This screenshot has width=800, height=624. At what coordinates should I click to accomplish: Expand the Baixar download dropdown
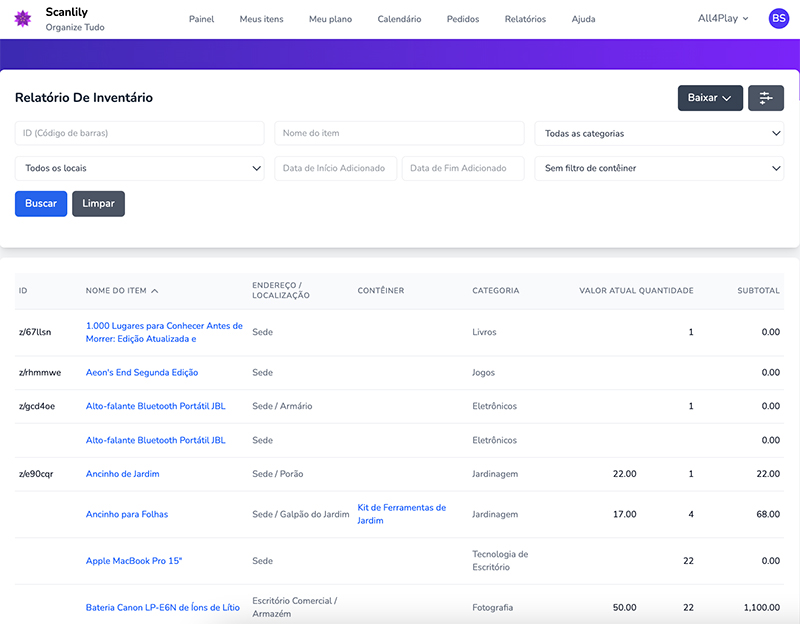(710, 98)
